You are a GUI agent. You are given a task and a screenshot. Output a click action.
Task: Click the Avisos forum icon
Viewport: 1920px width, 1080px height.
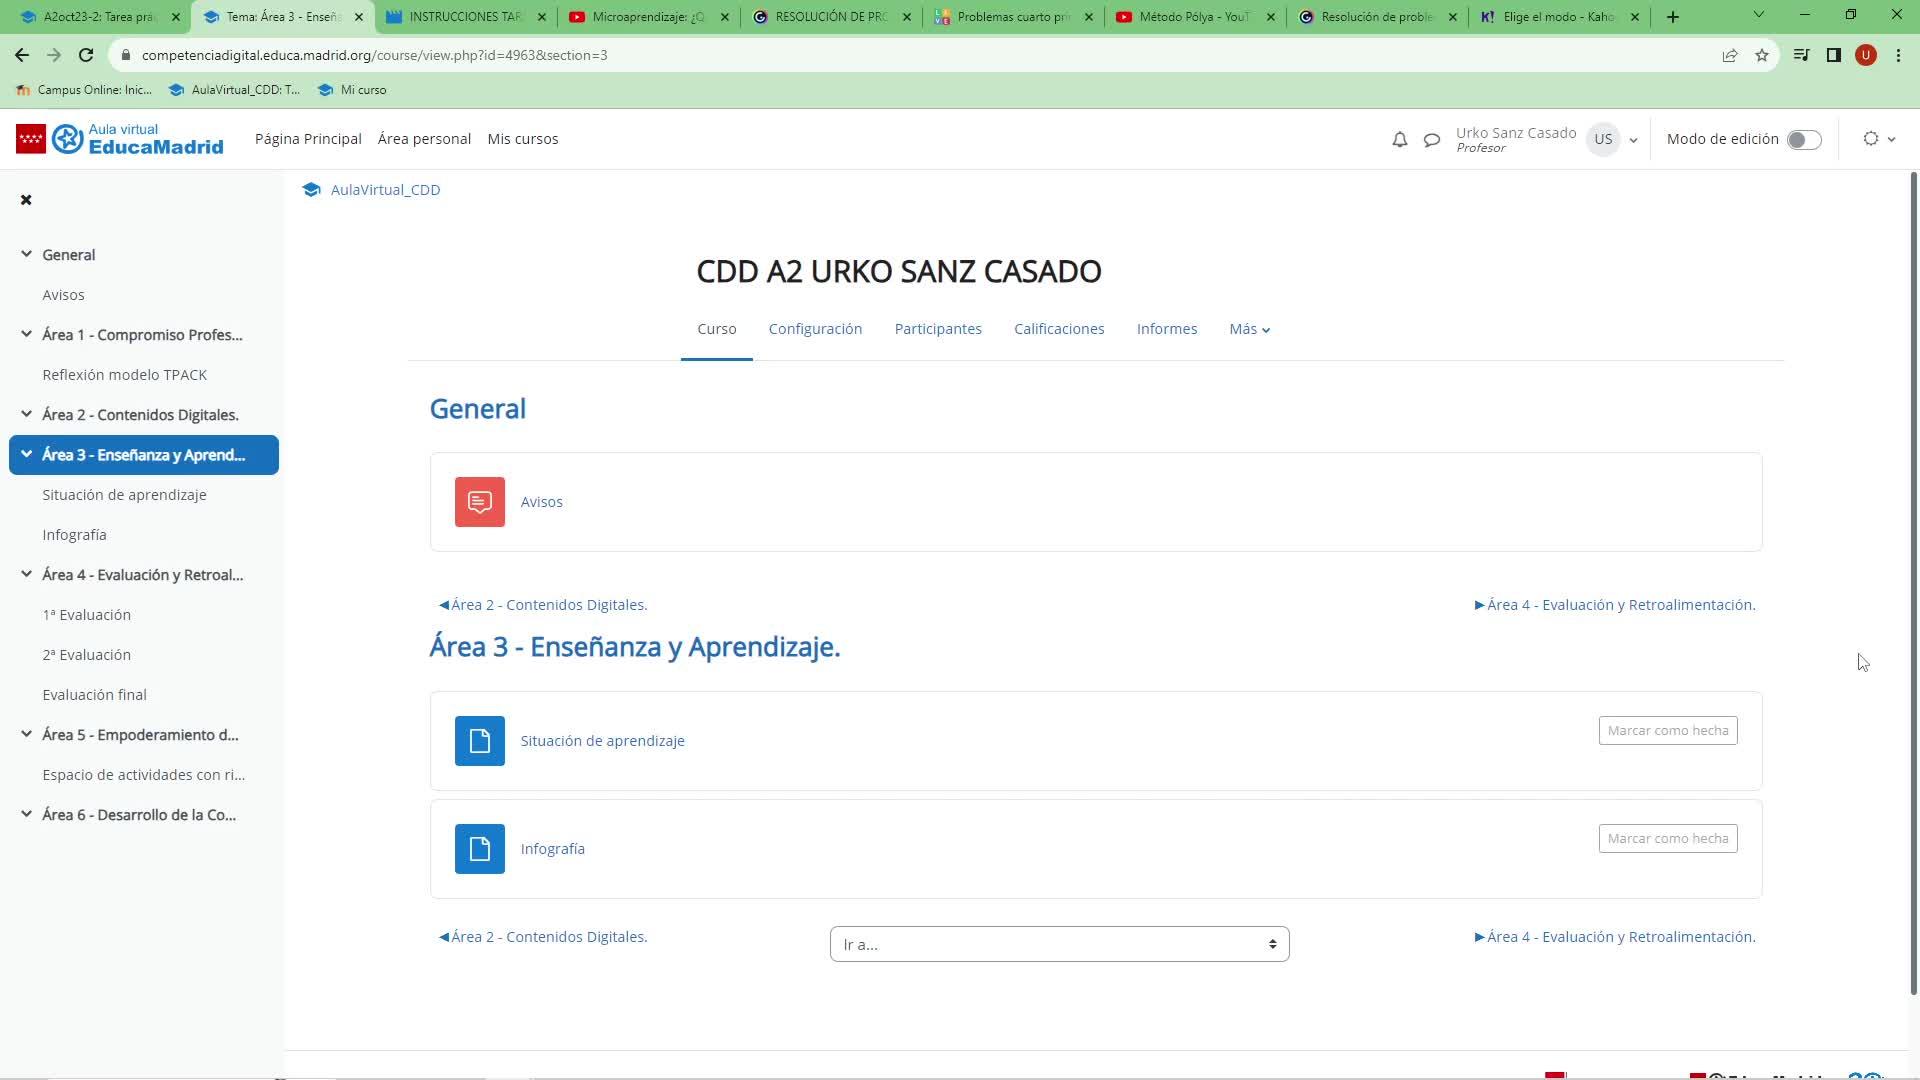(x=479, y=502)
